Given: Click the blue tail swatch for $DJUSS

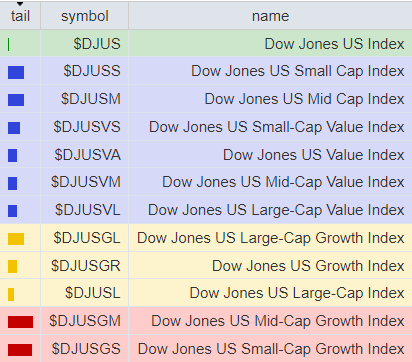Looking at the screenshot, I should pos(16,72).
